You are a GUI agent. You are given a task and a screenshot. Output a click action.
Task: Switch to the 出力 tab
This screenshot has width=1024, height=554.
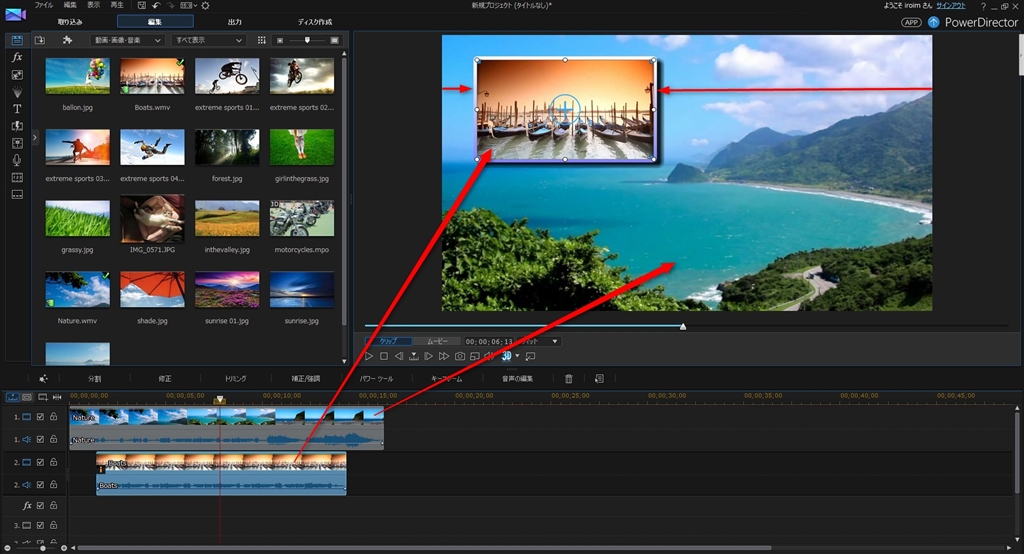pyautogui.click(x=234, y=22)
